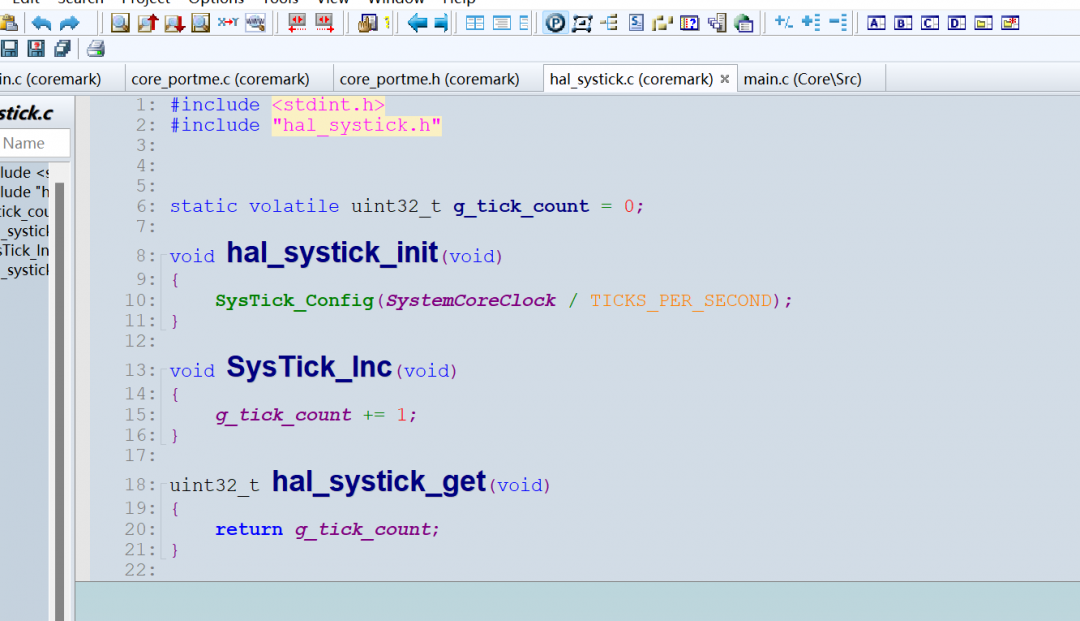
Task: Switch to core_portme.c (coremark) tab
Action: [220, 79]
